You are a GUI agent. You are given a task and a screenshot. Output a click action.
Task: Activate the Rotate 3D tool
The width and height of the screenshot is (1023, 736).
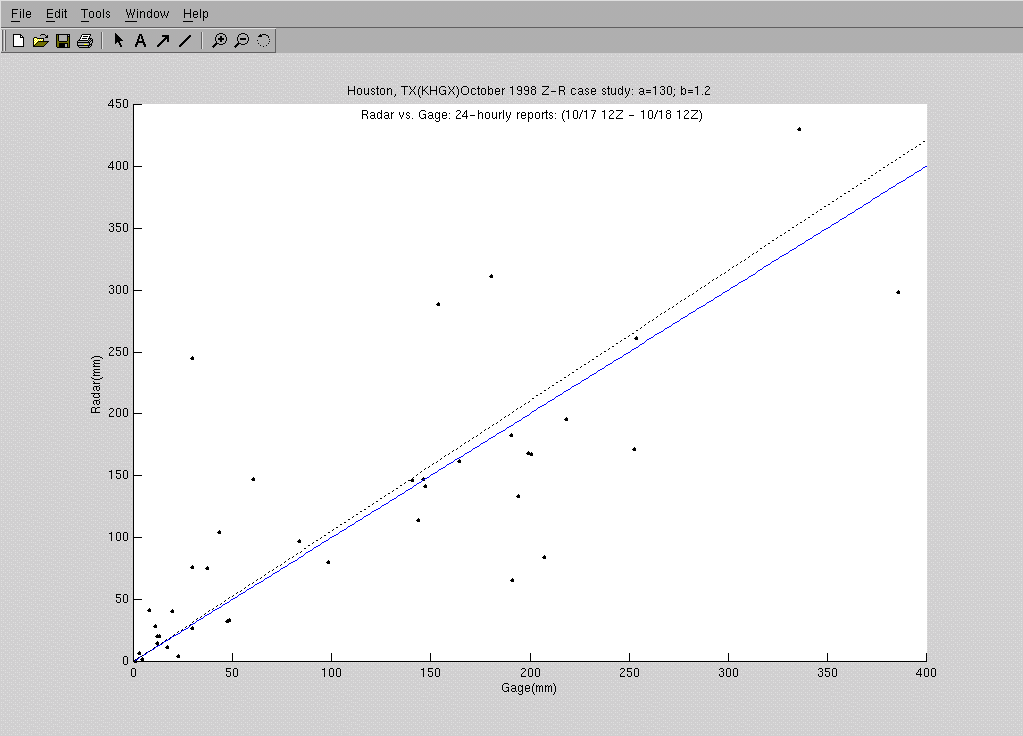coord(264,40)
